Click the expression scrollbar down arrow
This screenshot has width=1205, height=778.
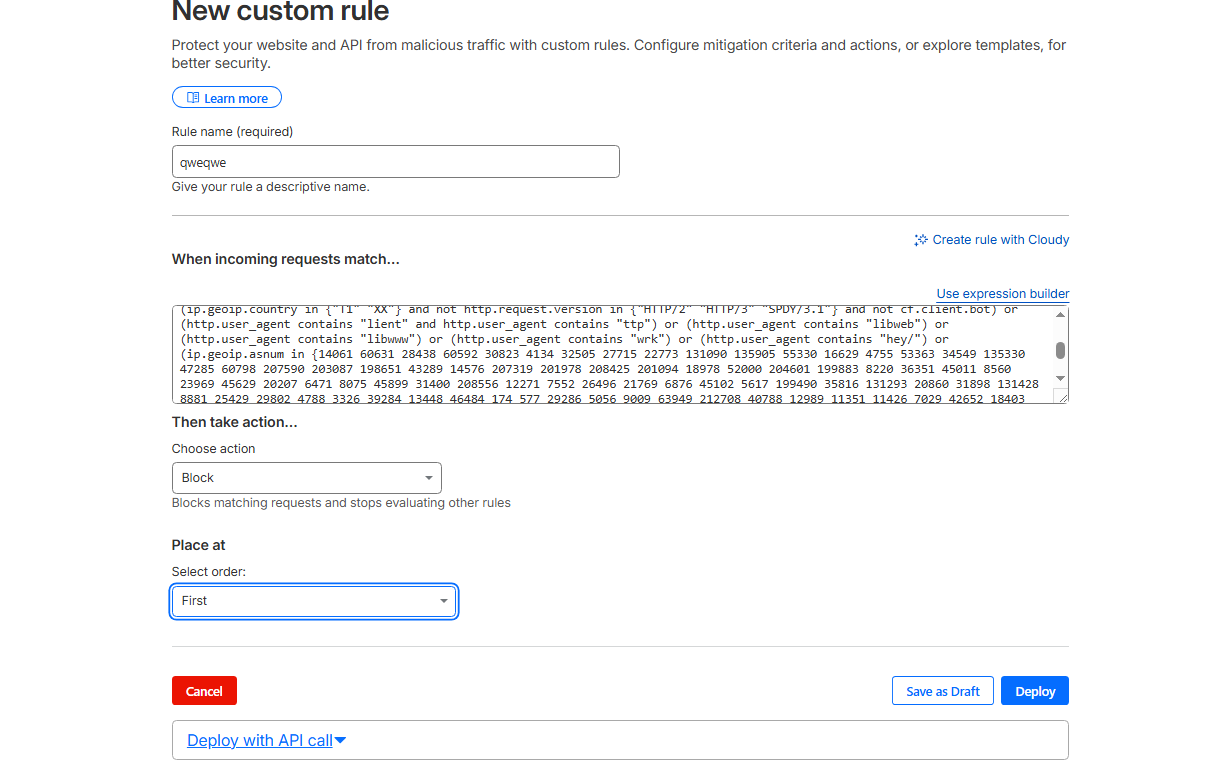tap(1061, 379)
